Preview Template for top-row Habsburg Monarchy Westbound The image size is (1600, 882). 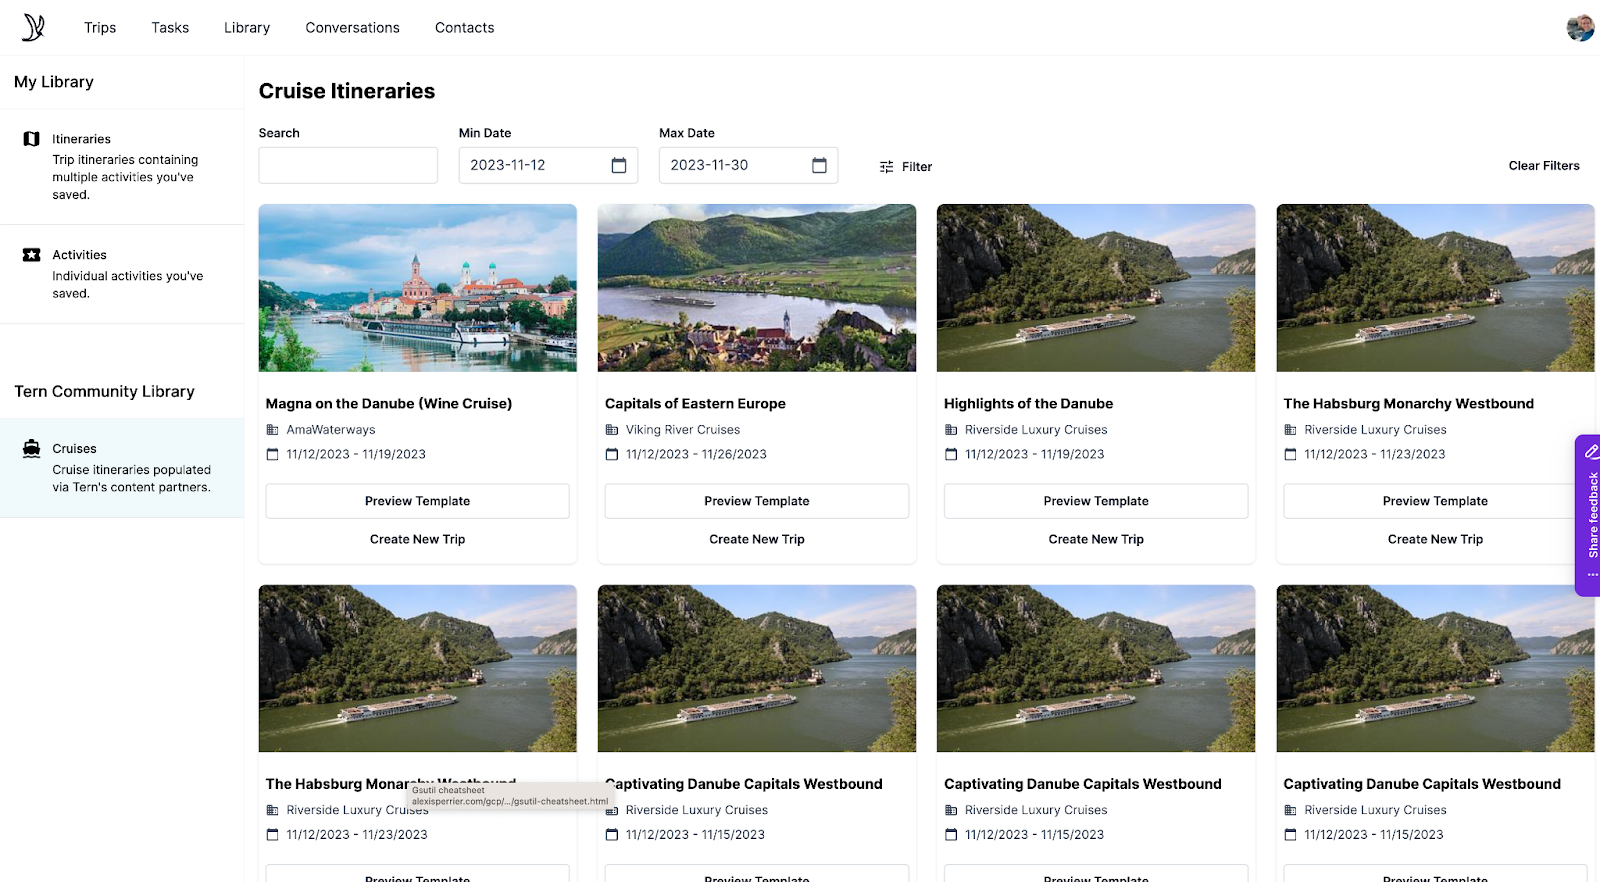tap(1435, 501)
